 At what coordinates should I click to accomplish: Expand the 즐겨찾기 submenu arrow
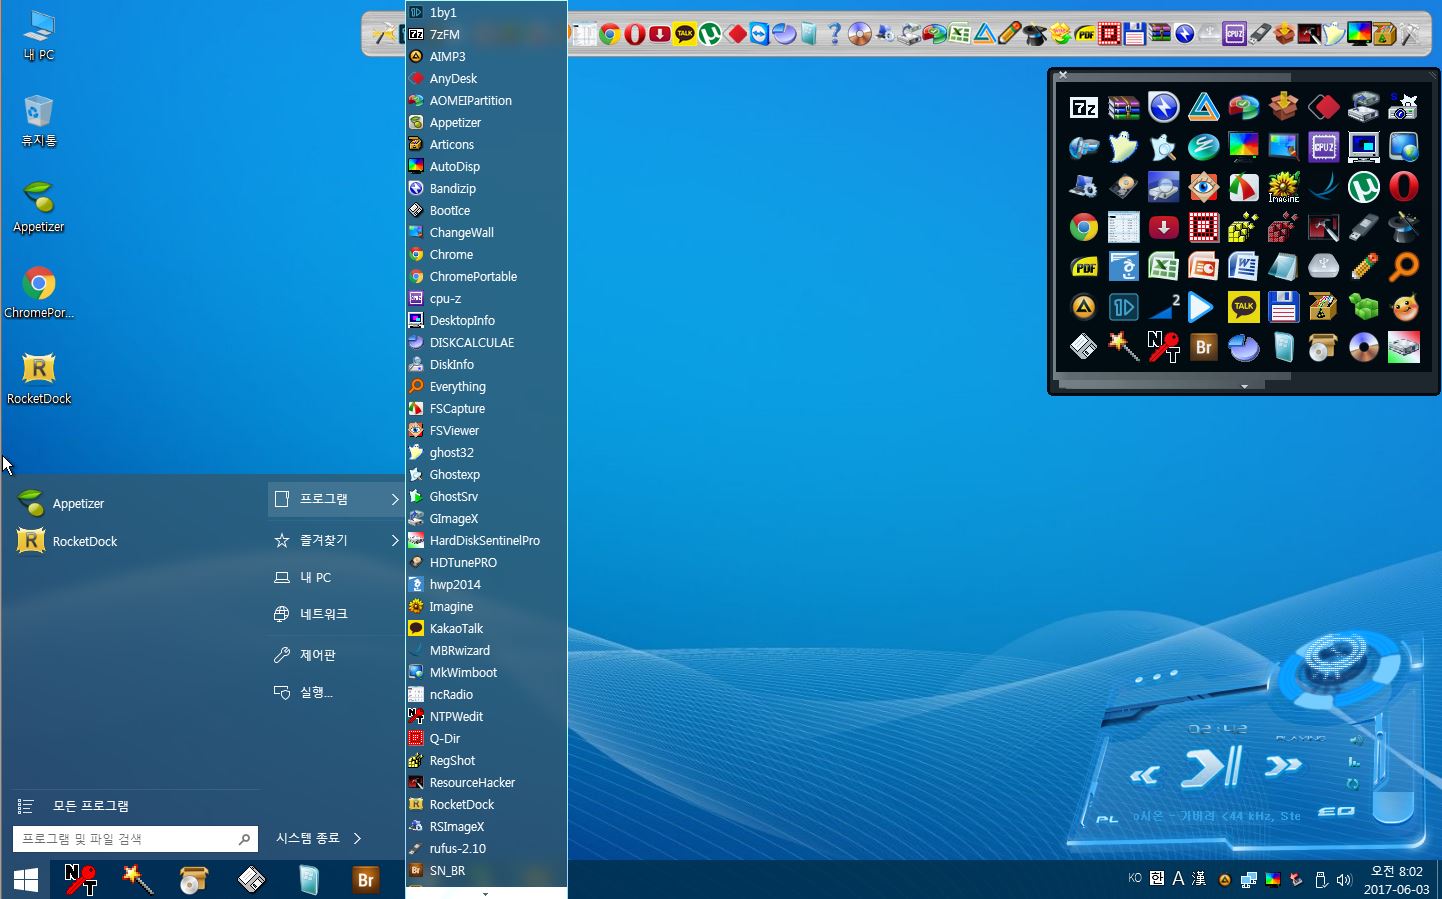[395, 540]
